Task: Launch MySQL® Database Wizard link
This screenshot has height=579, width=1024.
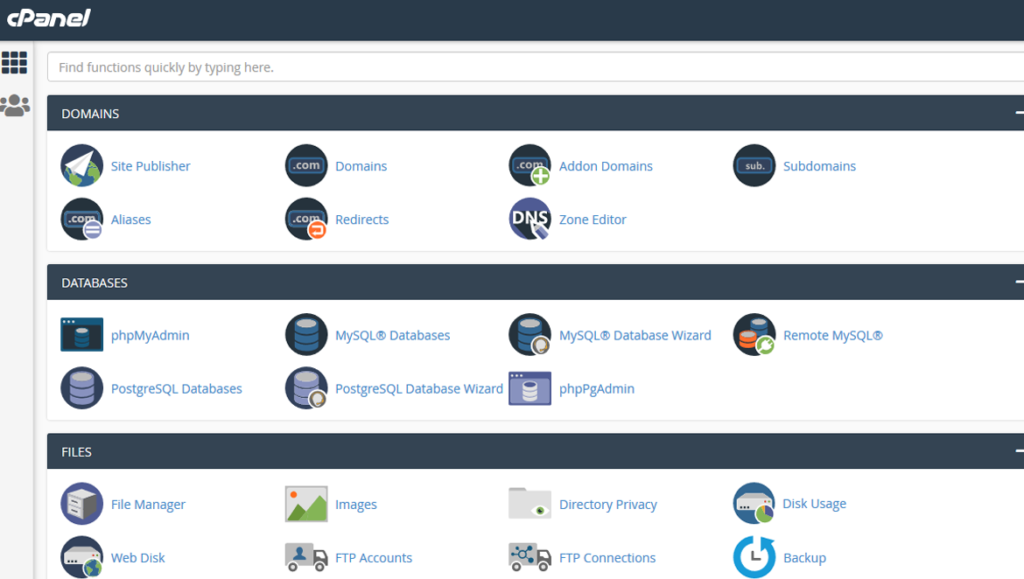Action: coord(635,335)
